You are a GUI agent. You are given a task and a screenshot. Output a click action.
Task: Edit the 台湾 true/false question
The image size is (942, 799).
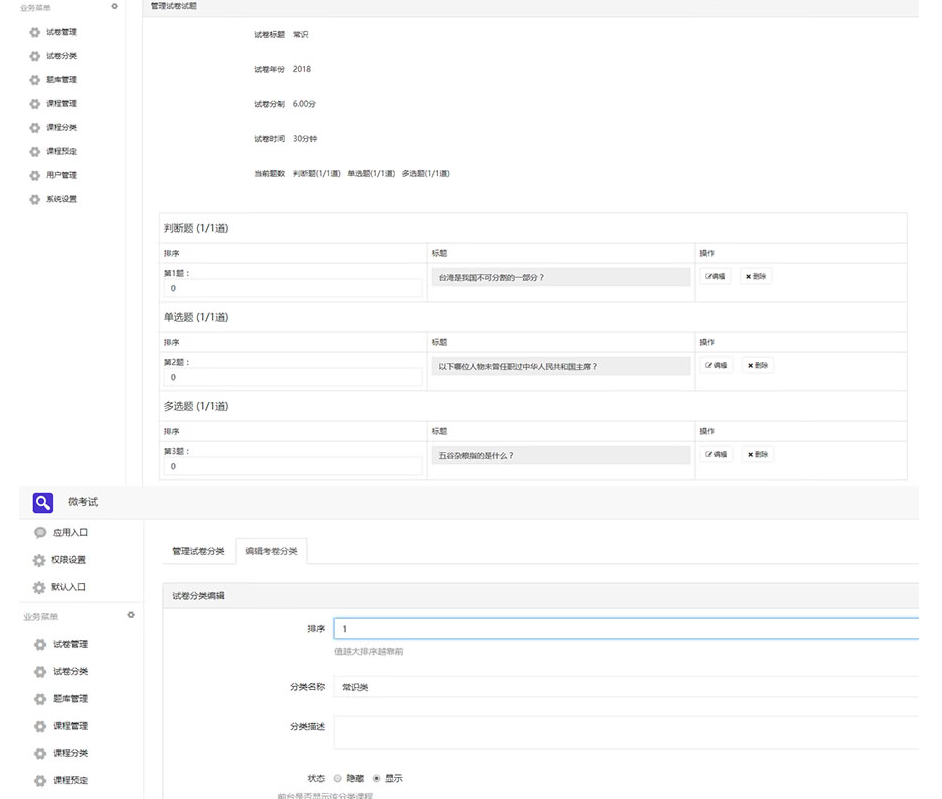click(x=716, y=277)
